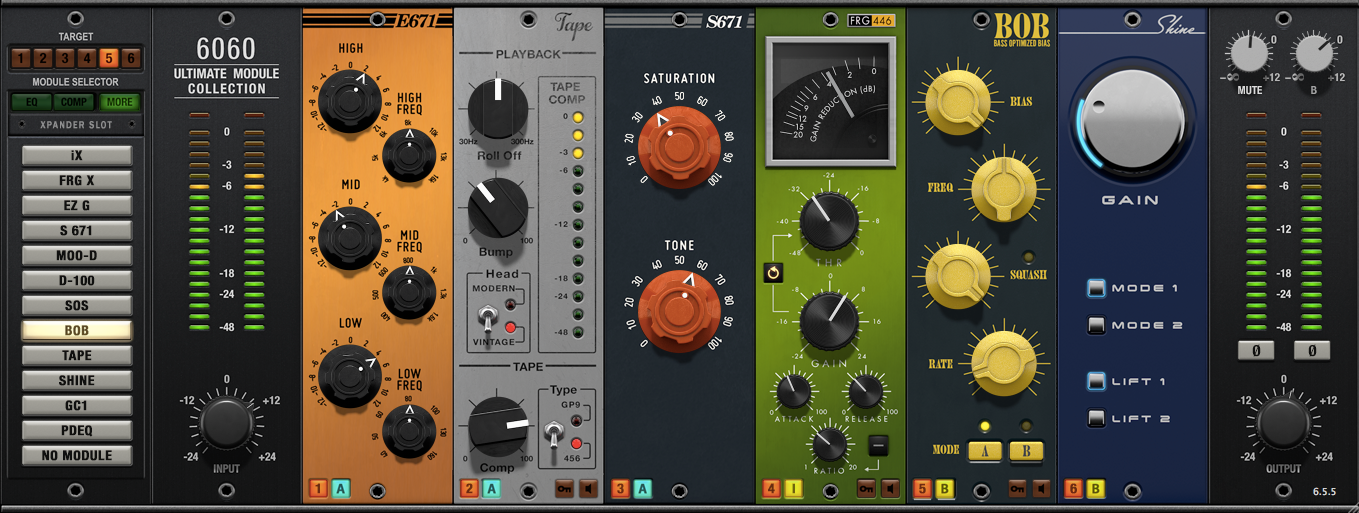
Task: Load the MOO-D module
Action: [x=77, y=255]
